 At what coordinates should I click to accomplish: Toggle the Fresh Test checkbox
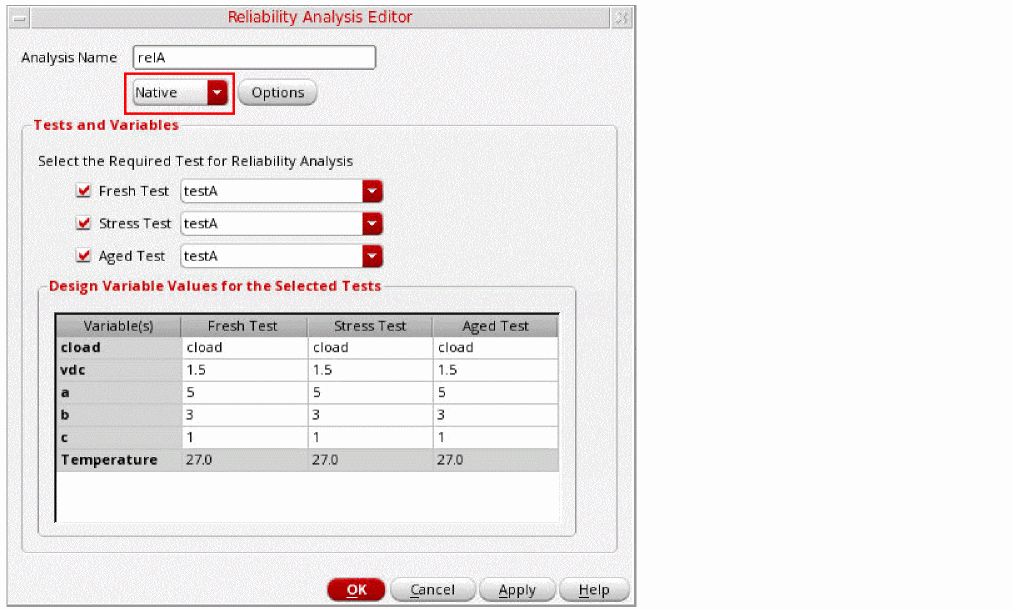83,191
